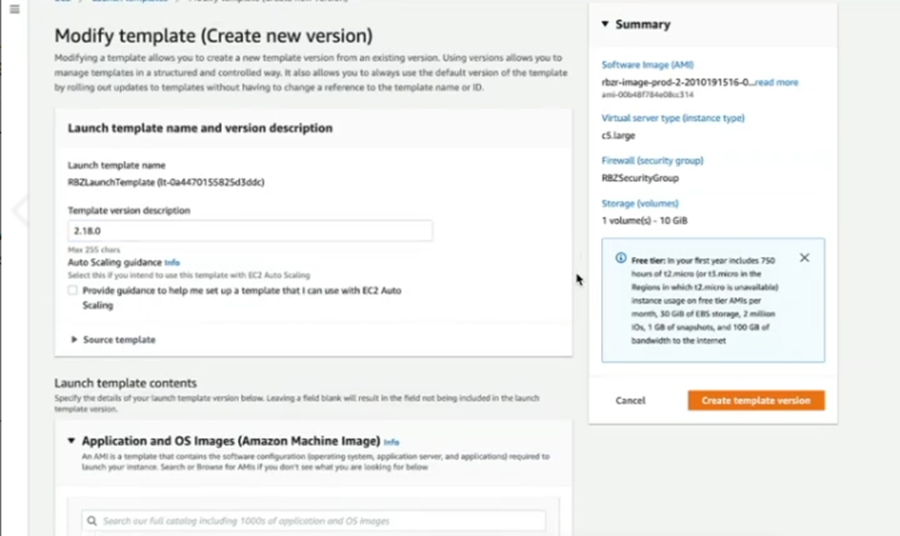The height and width of the screenshot is (536, 900).
Task: Click the Free tier info circle icon
Action: (x=620, y=259)
